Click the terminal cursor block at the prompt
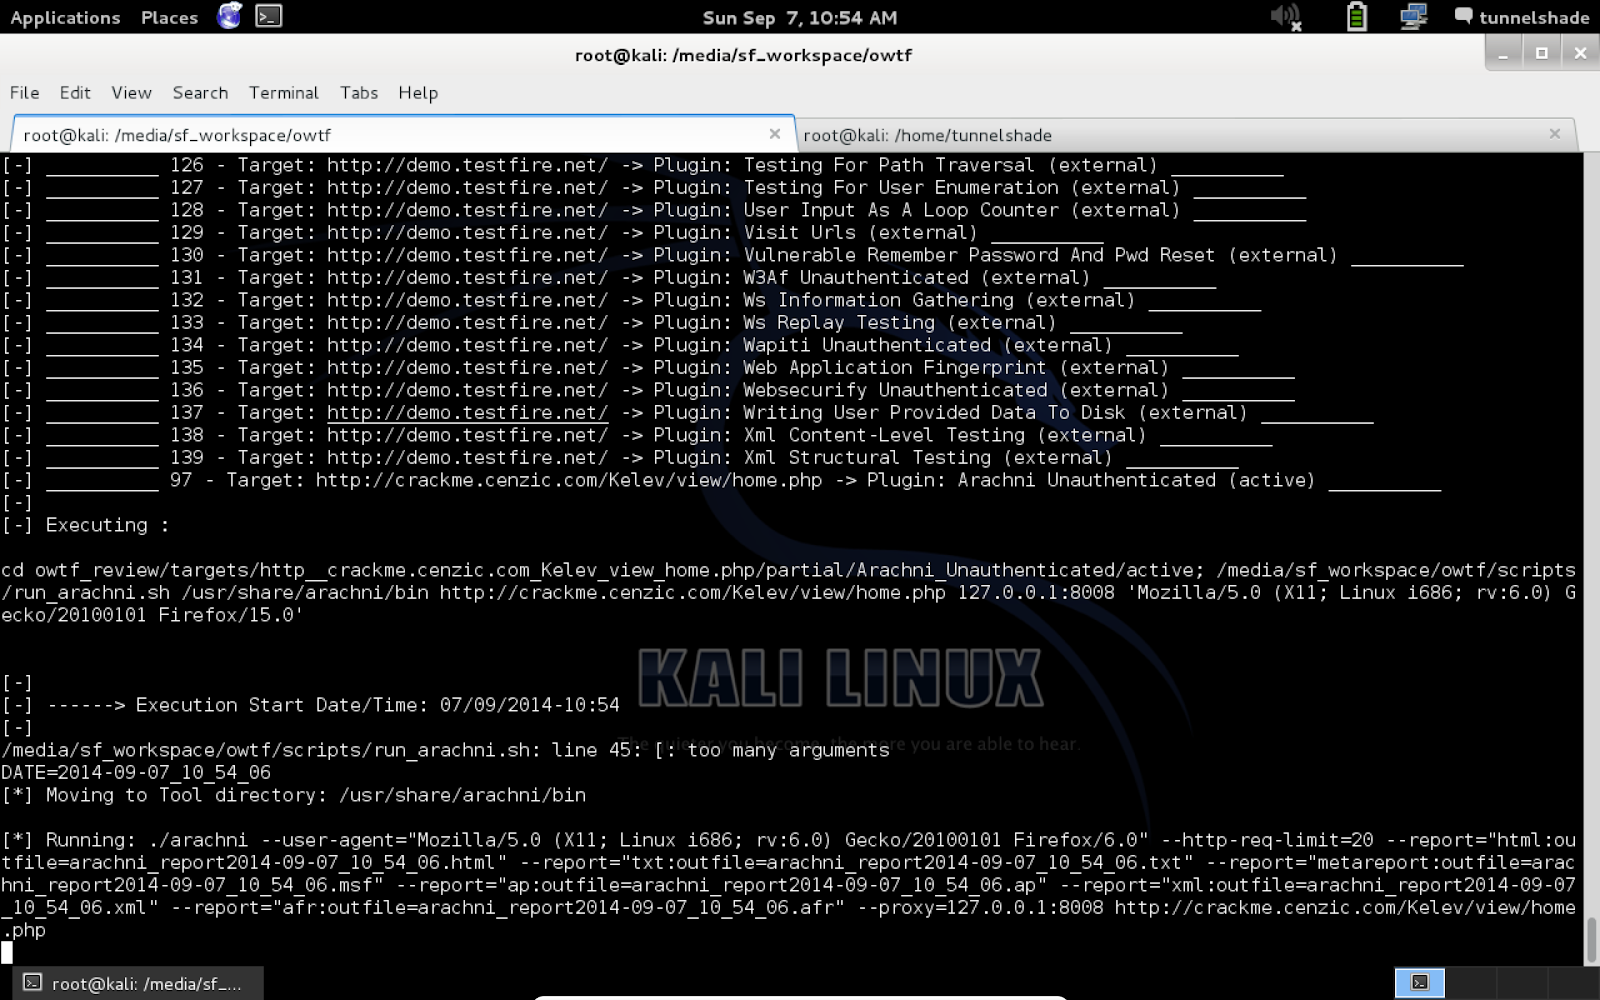The height and width of the screenshot is (1000, 1600). pos(7,952)
